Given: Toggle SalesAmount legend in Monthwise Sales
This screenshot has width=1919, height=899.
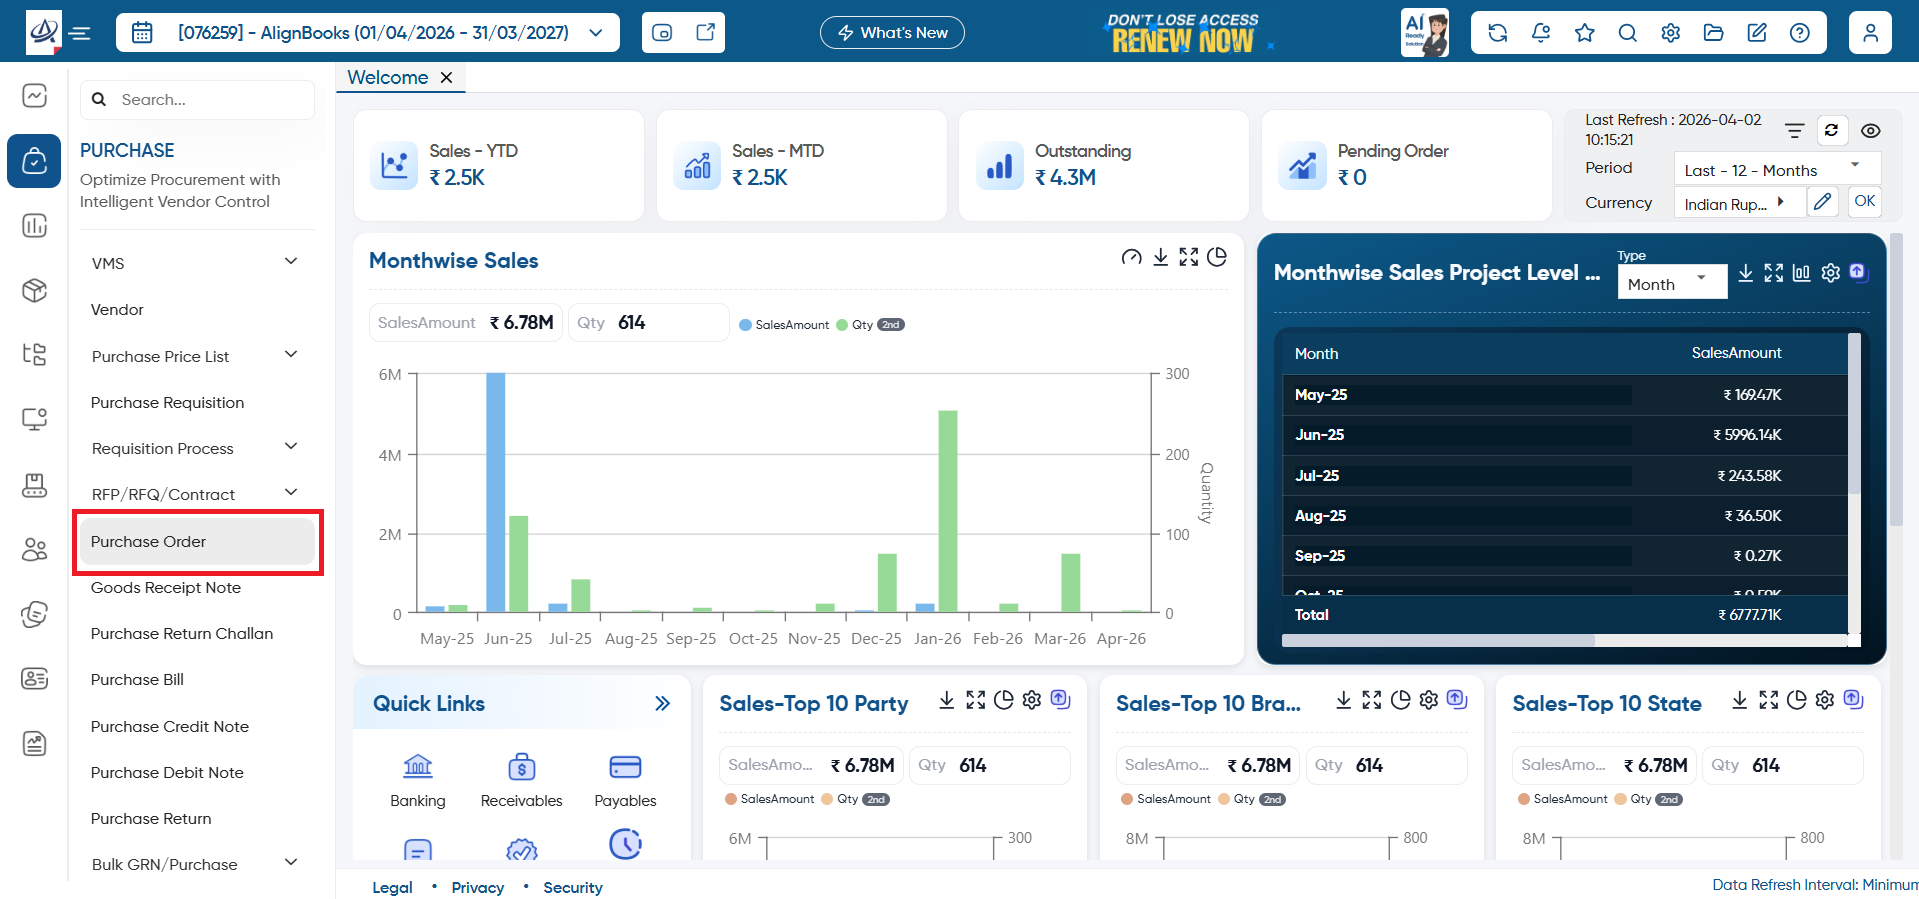Looking at the screenshot, I should coord(784,325).
